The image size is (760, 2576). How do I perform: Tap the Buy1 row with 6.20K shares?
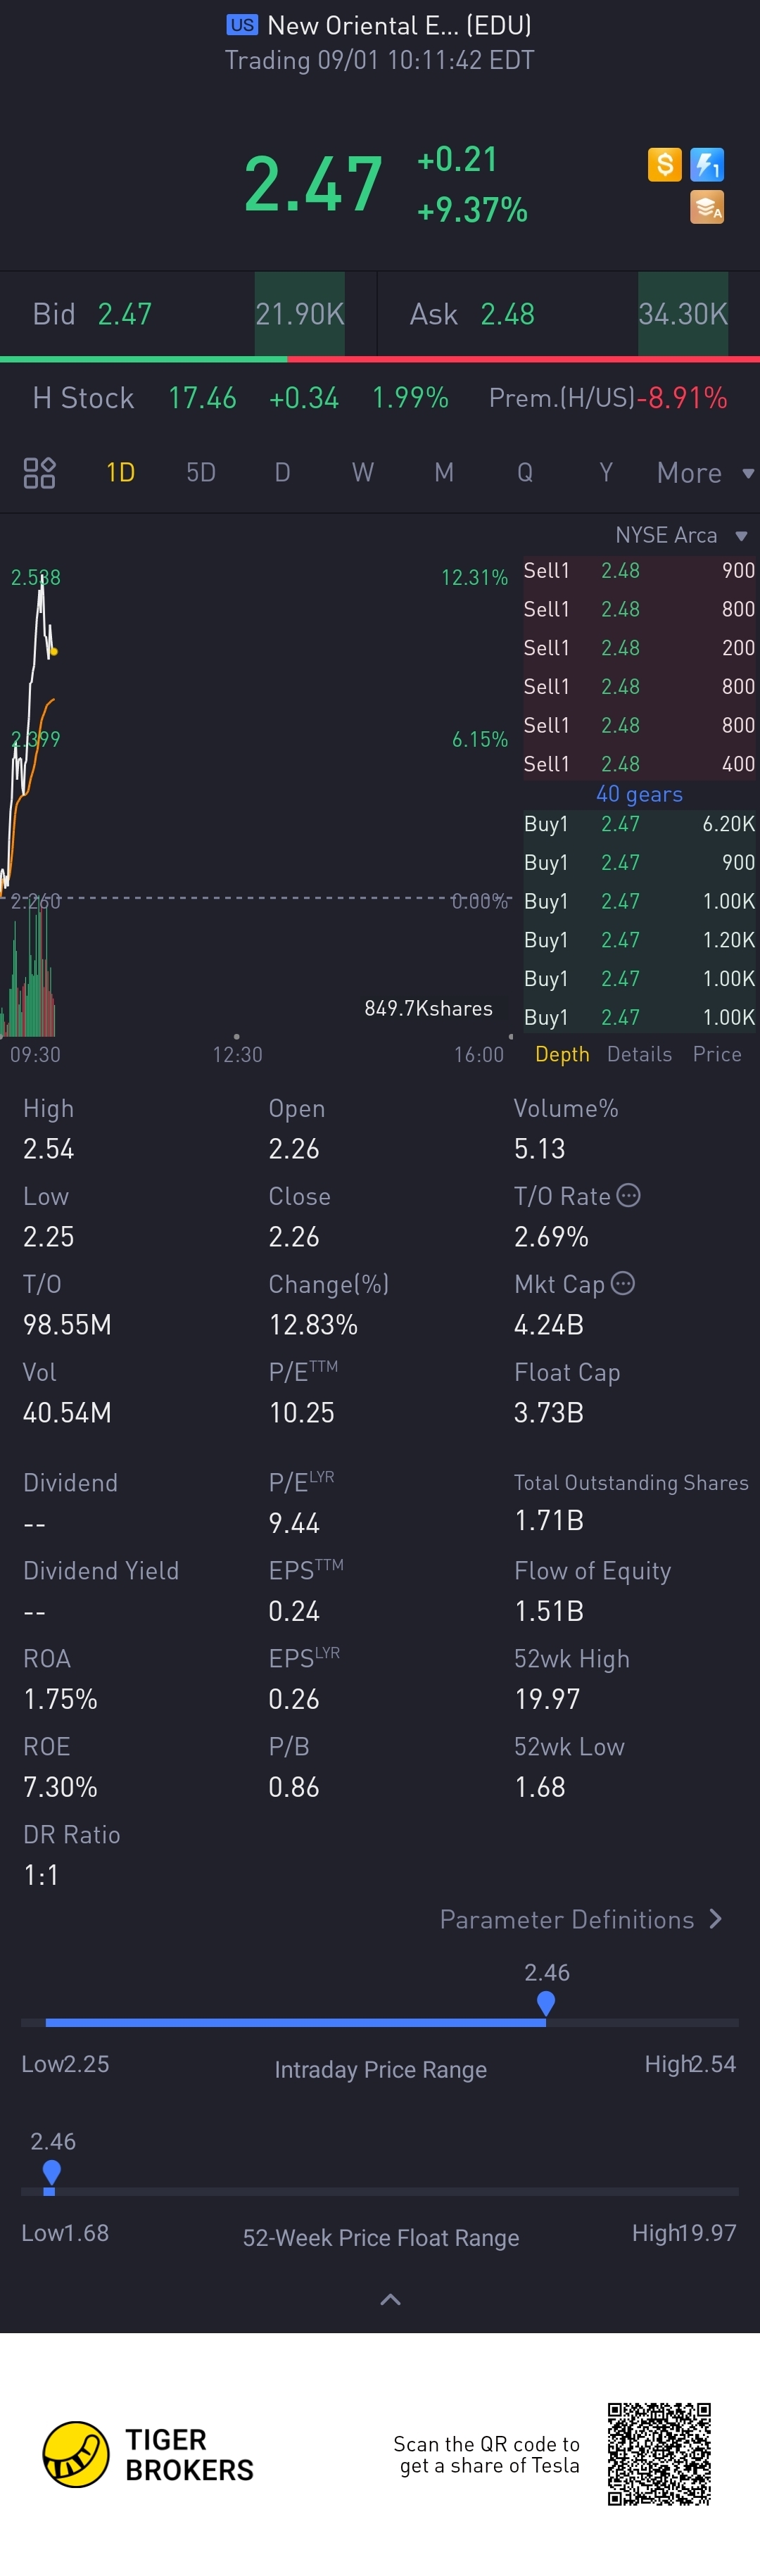tap(639, 824)
